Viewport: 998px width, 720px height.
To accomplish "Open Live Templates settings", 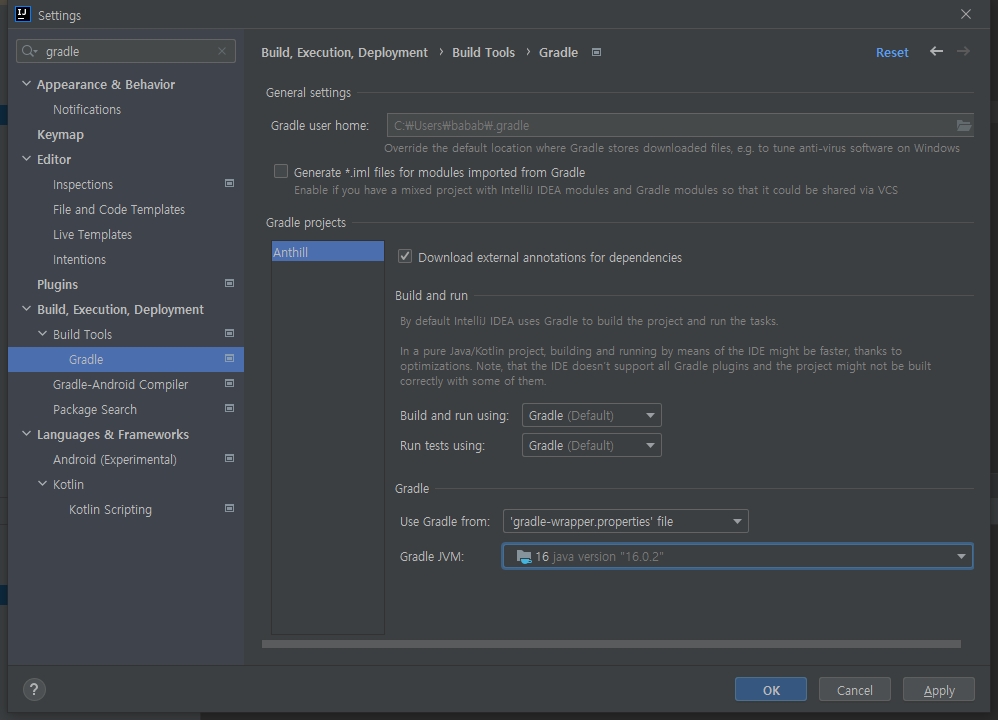I will (92, 234).
